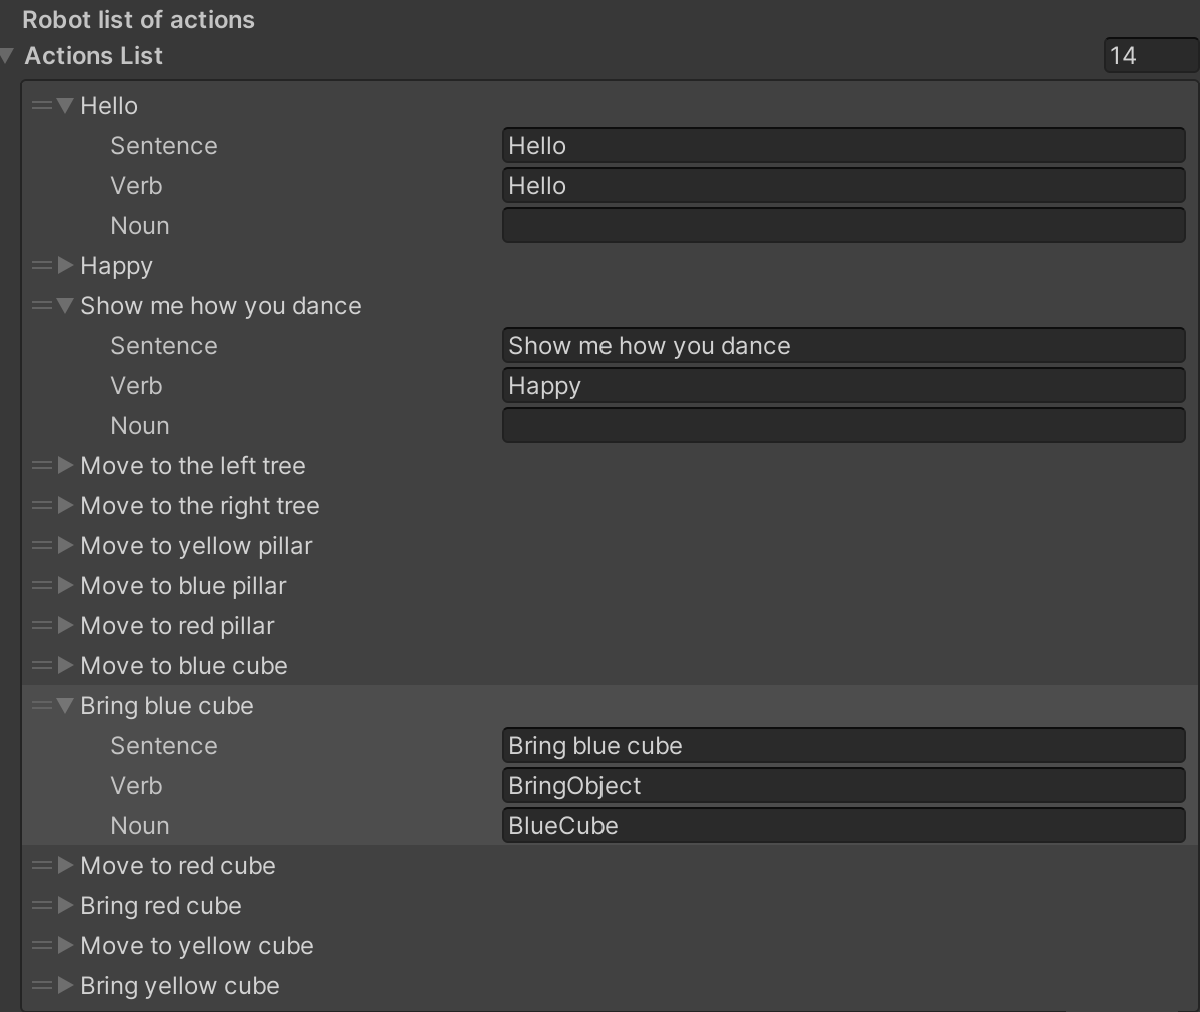Edit the Actions List size field showing 14
The image size is (1200, 1012).
pos(1149,55)
